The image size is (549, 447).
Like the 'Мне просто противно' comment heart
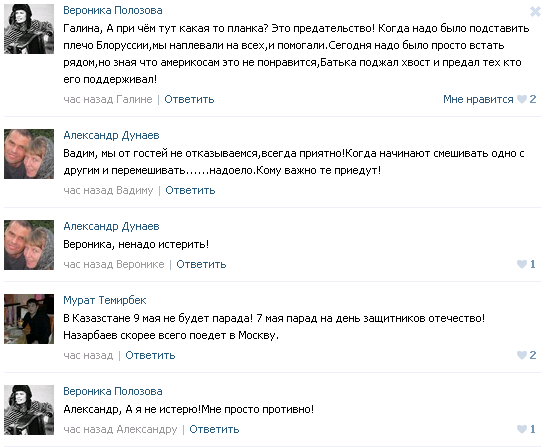[522, 429]
